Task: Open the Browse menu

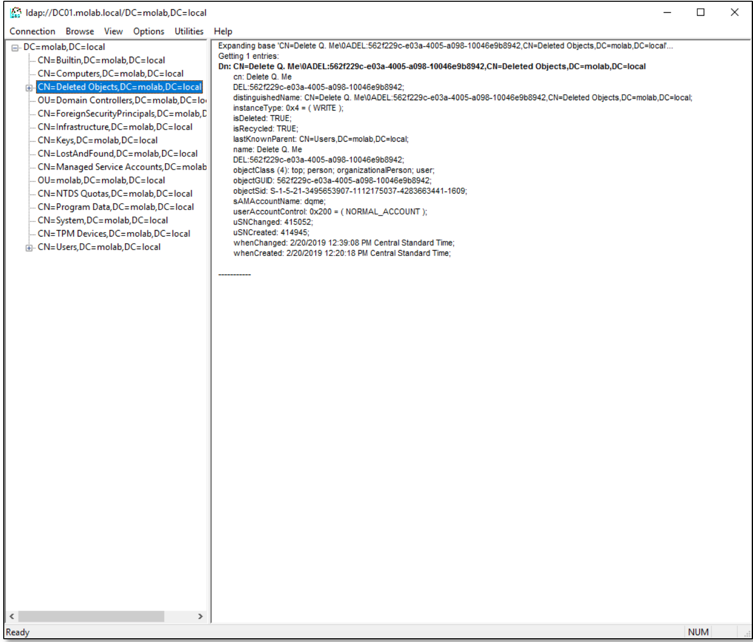Action: click(80, 31)
